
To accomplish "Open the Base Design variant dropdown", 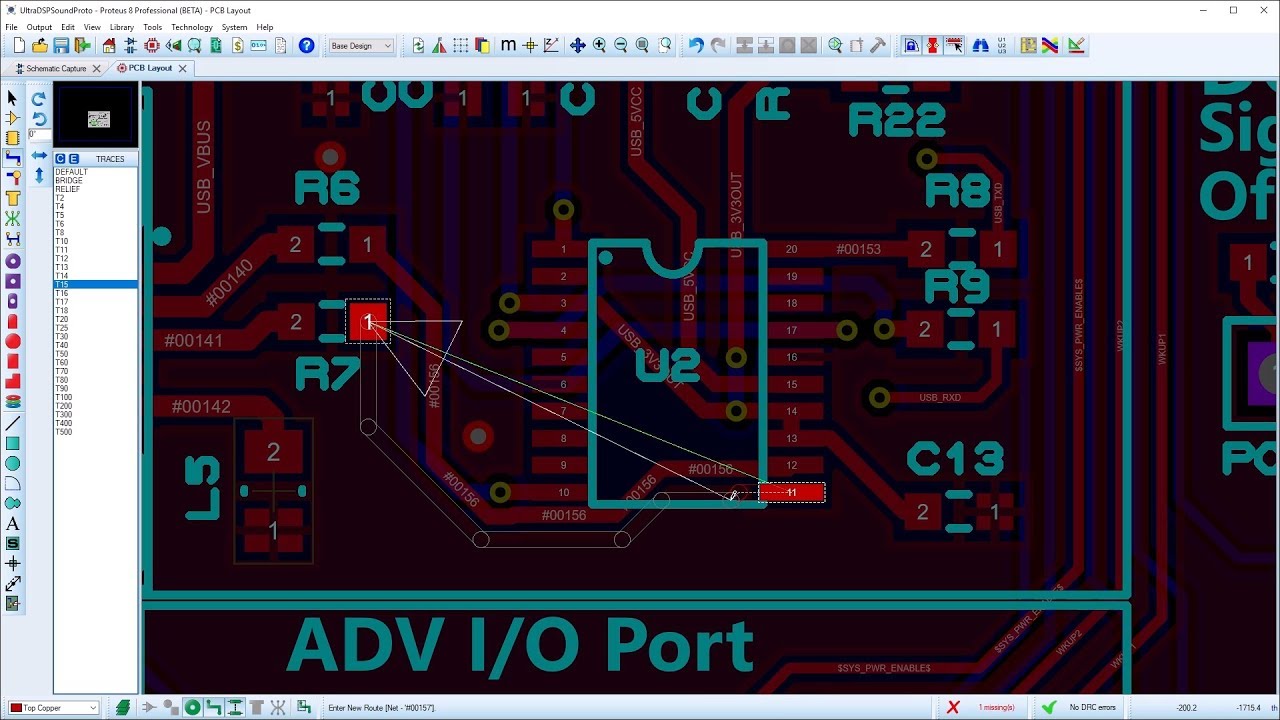I will (x=361, y=46).
